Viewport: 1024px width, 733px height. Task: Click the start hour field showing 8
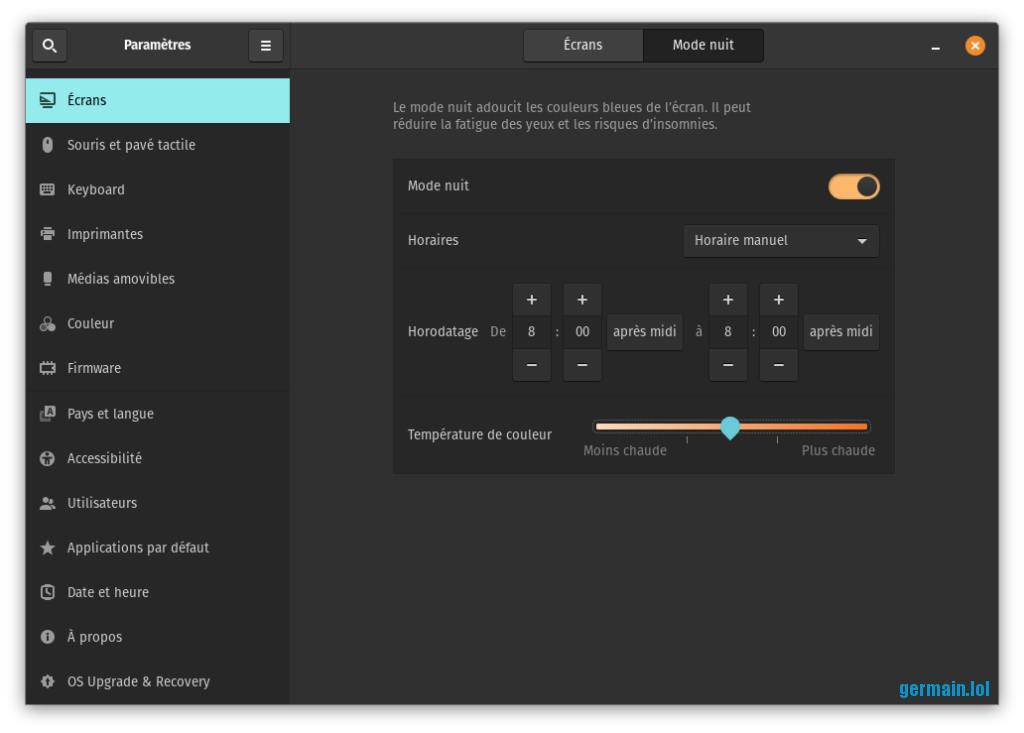pos(532,332)
